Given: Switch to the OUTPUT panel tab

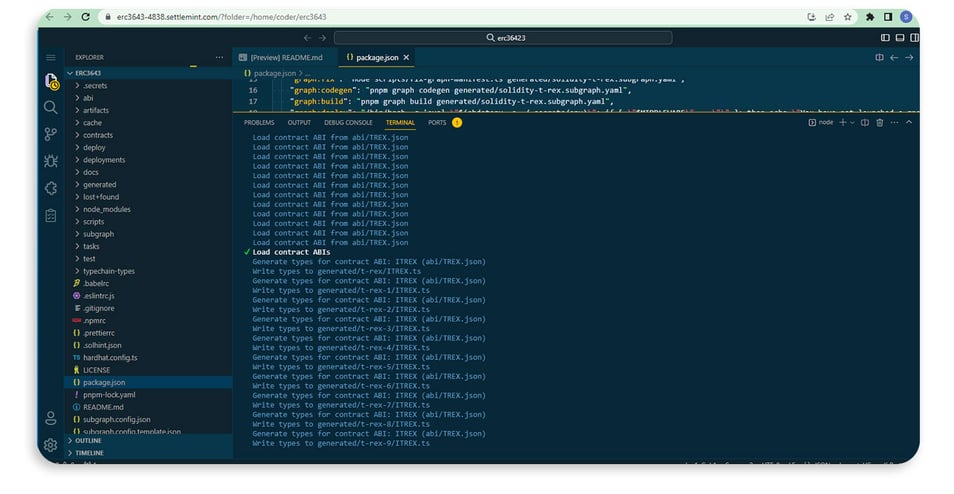Looking at the screenshot, I should pos(299,122).
